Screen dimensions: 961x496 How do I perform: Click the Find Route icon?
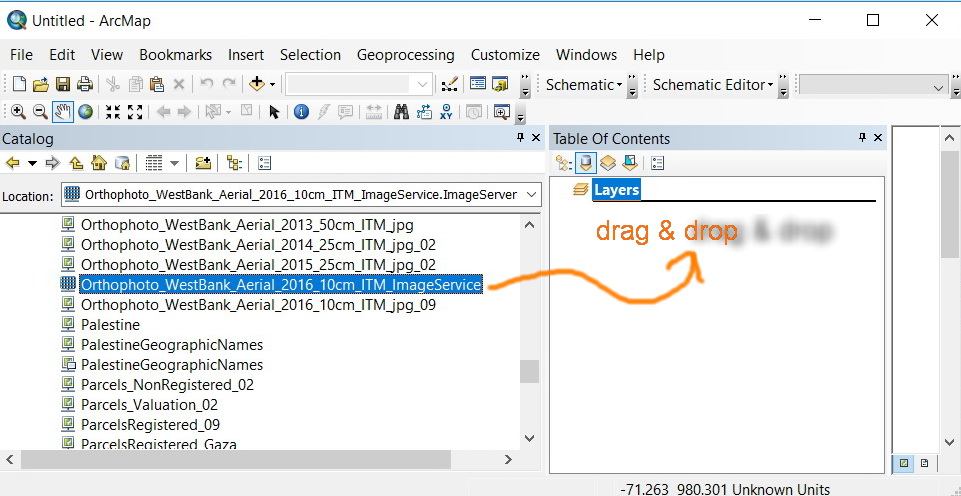[x=424, y=112]
